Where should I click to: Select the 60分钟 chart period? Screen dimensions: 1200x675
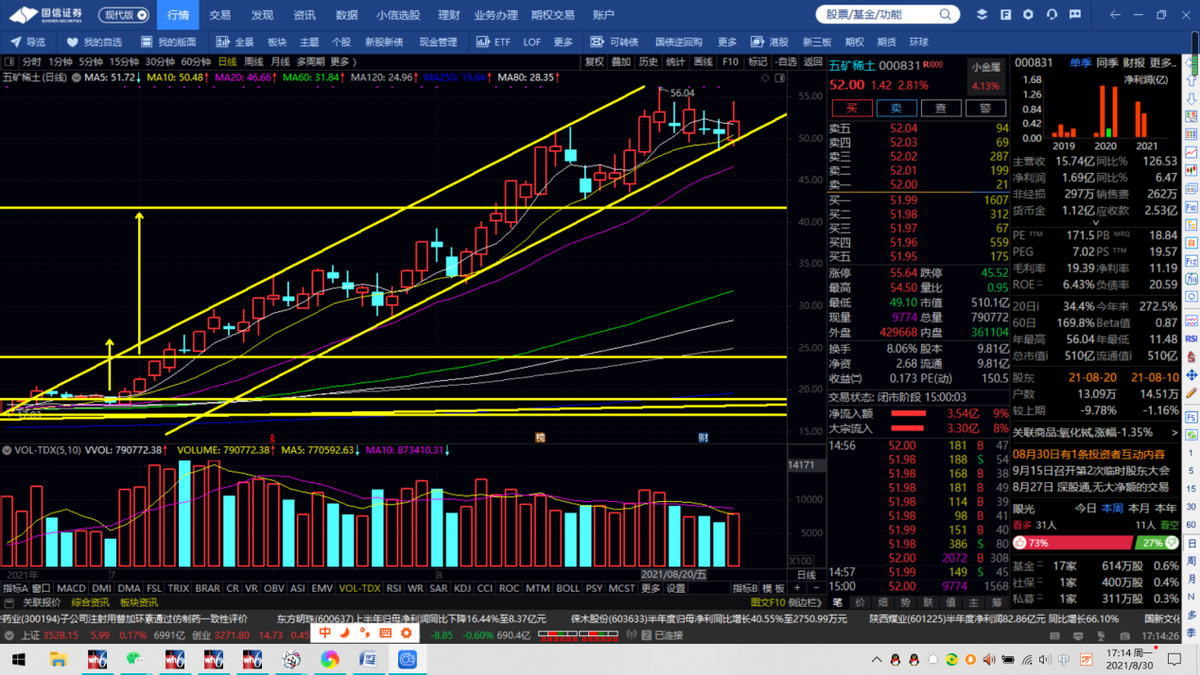[196, 62]
